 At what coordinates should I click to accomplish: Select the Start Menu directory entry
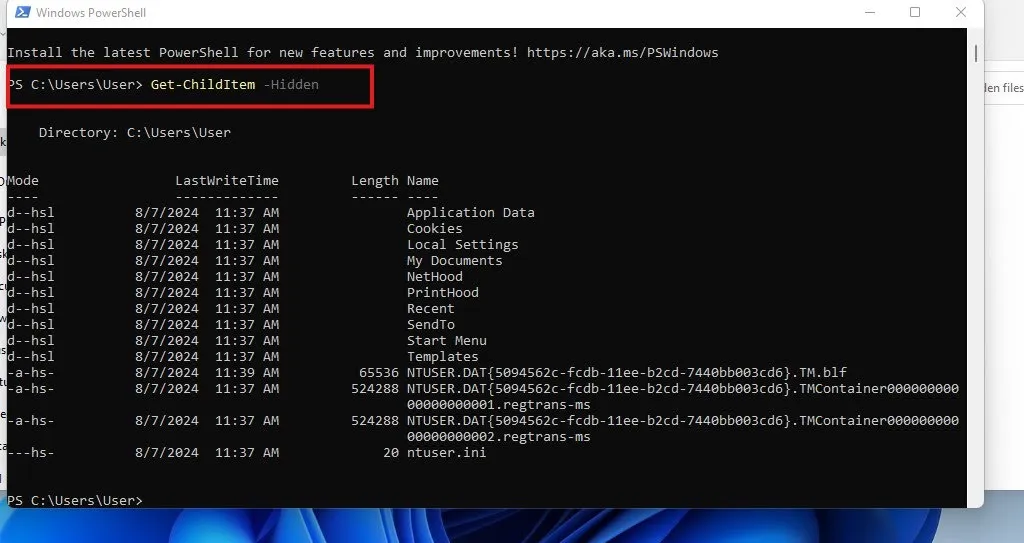point(446,341)
